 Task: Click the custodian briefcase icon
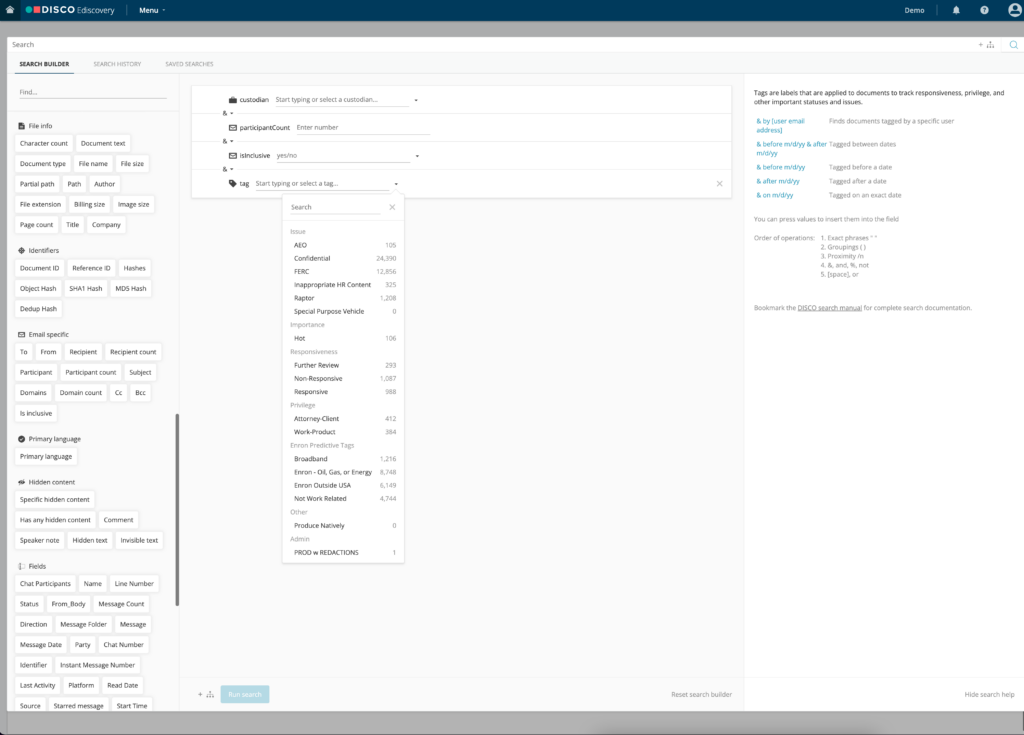[x=232, y=100]
